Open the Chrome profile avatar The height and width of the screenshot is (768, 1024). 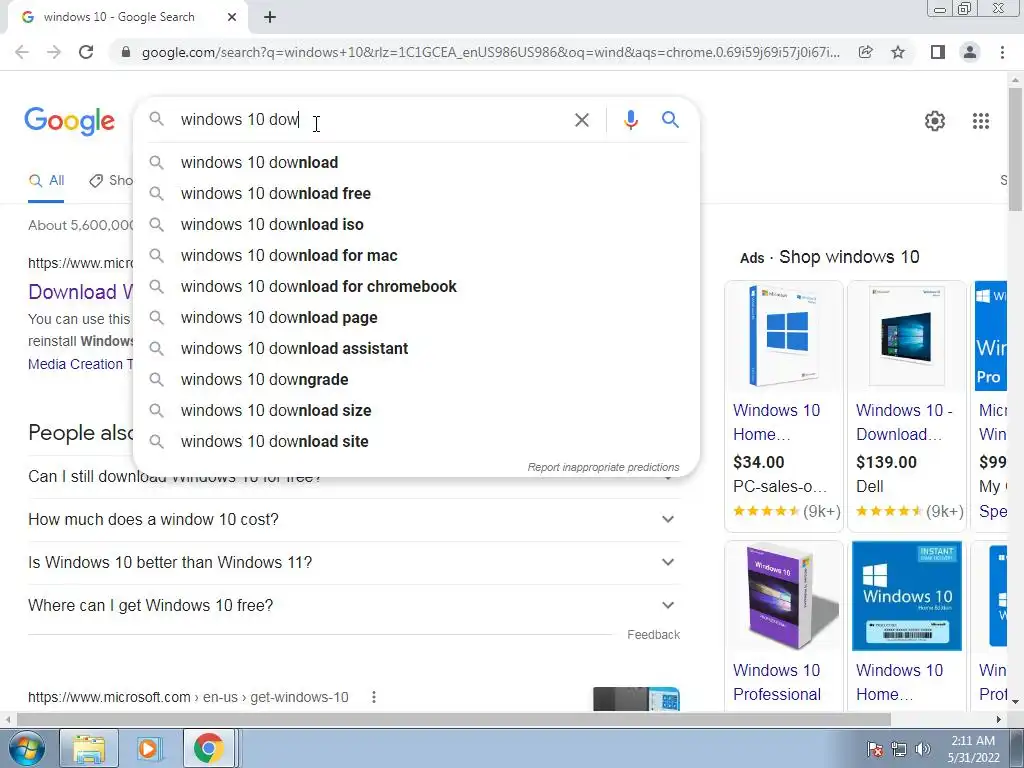[x=970, y=52]
